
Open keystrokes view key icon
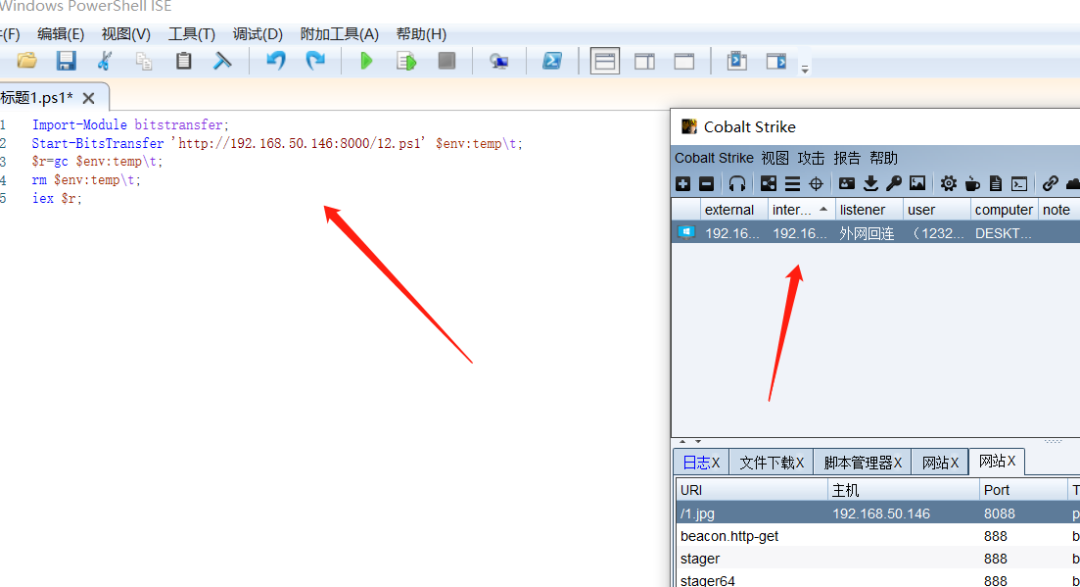tap(894, 183)
